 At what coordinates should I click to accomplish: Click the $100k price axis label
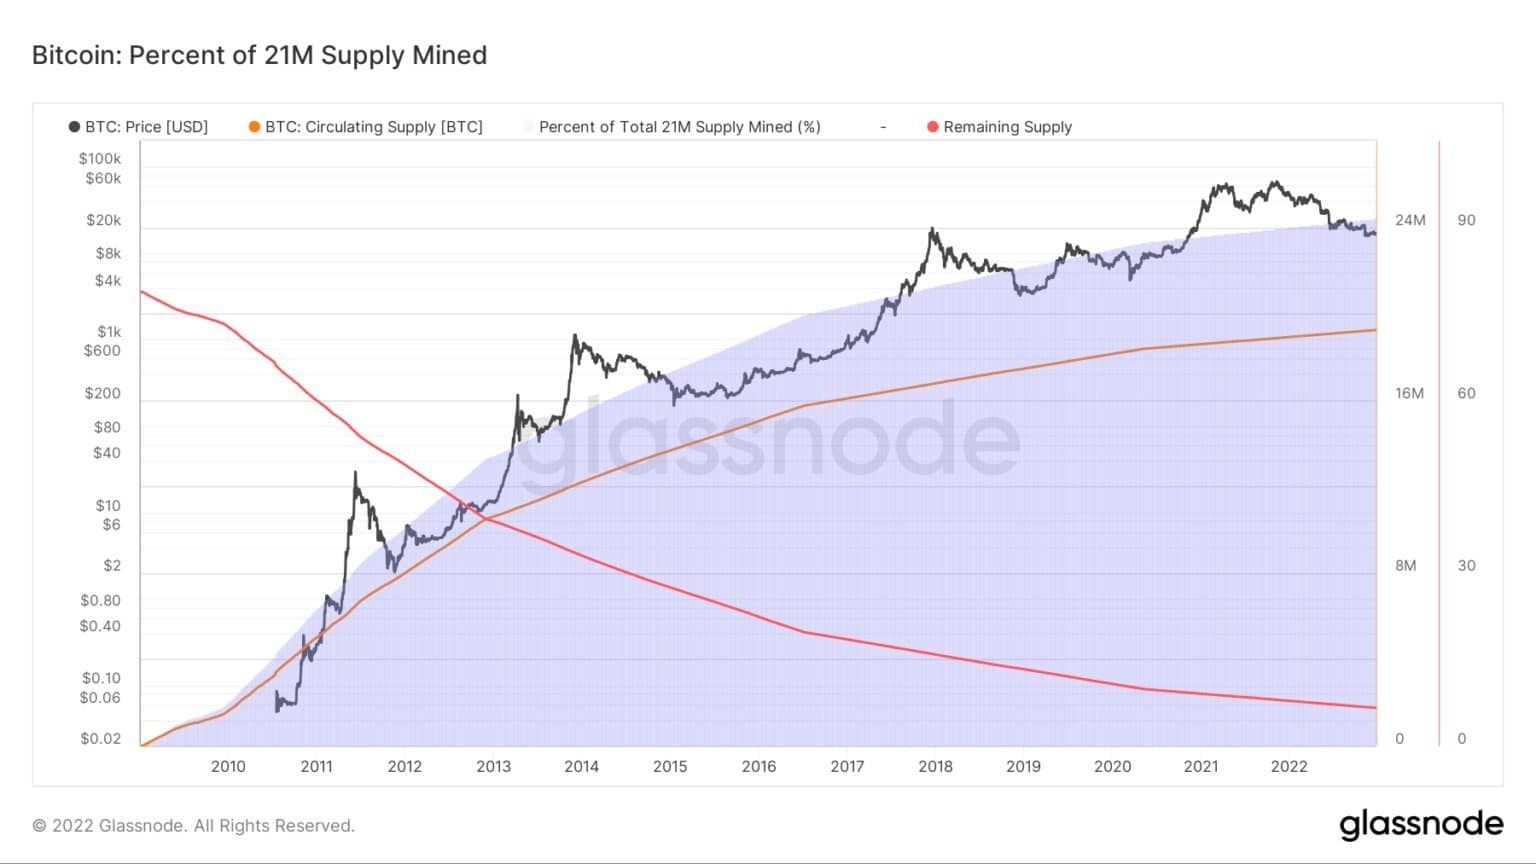pos(100,158)
